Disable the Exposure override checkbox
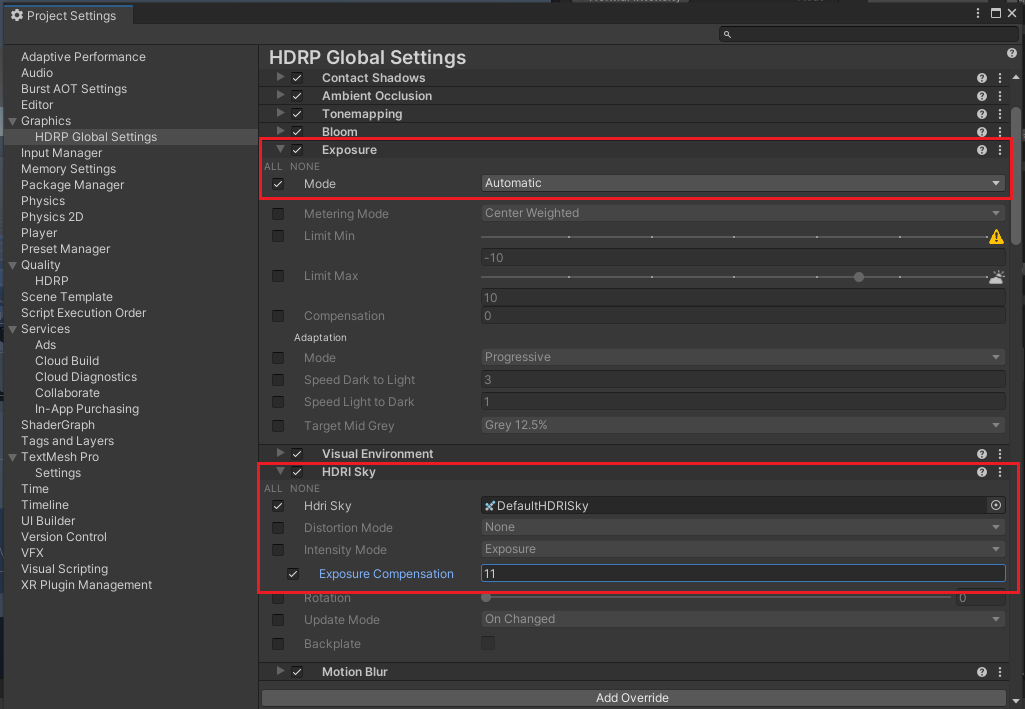This screenshot has height=709, width=1025. [297, 150]
